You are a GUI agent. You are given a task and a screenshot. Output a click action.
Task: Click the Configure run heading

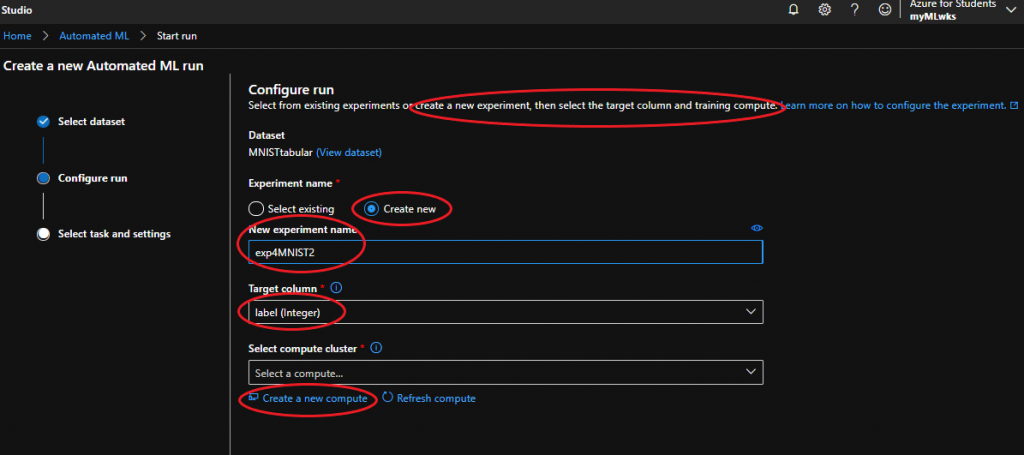point(291,90)
